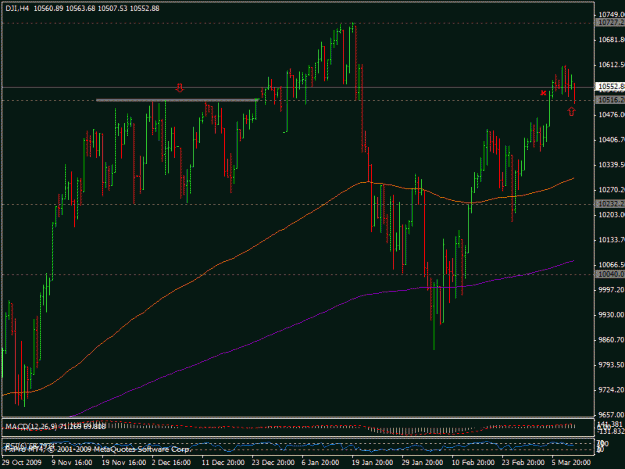Select the gray horizontal resistance trendline
The height and width of the screenshot is (469, 625).
pyautogui.click(x=177, y=100)
